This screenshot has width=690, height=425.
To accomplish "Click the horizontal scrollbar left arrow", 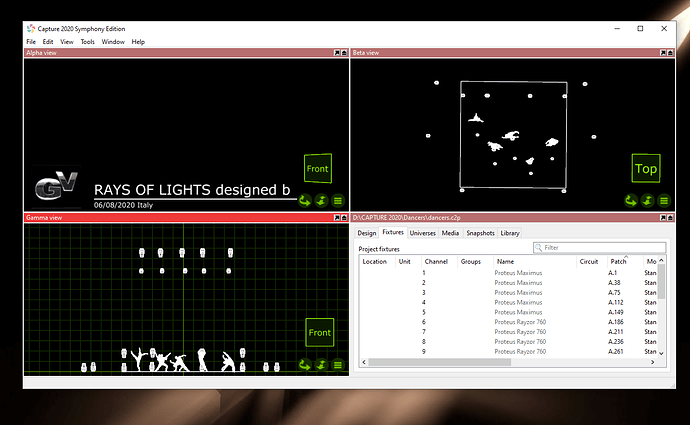I will tap(363, 362).
